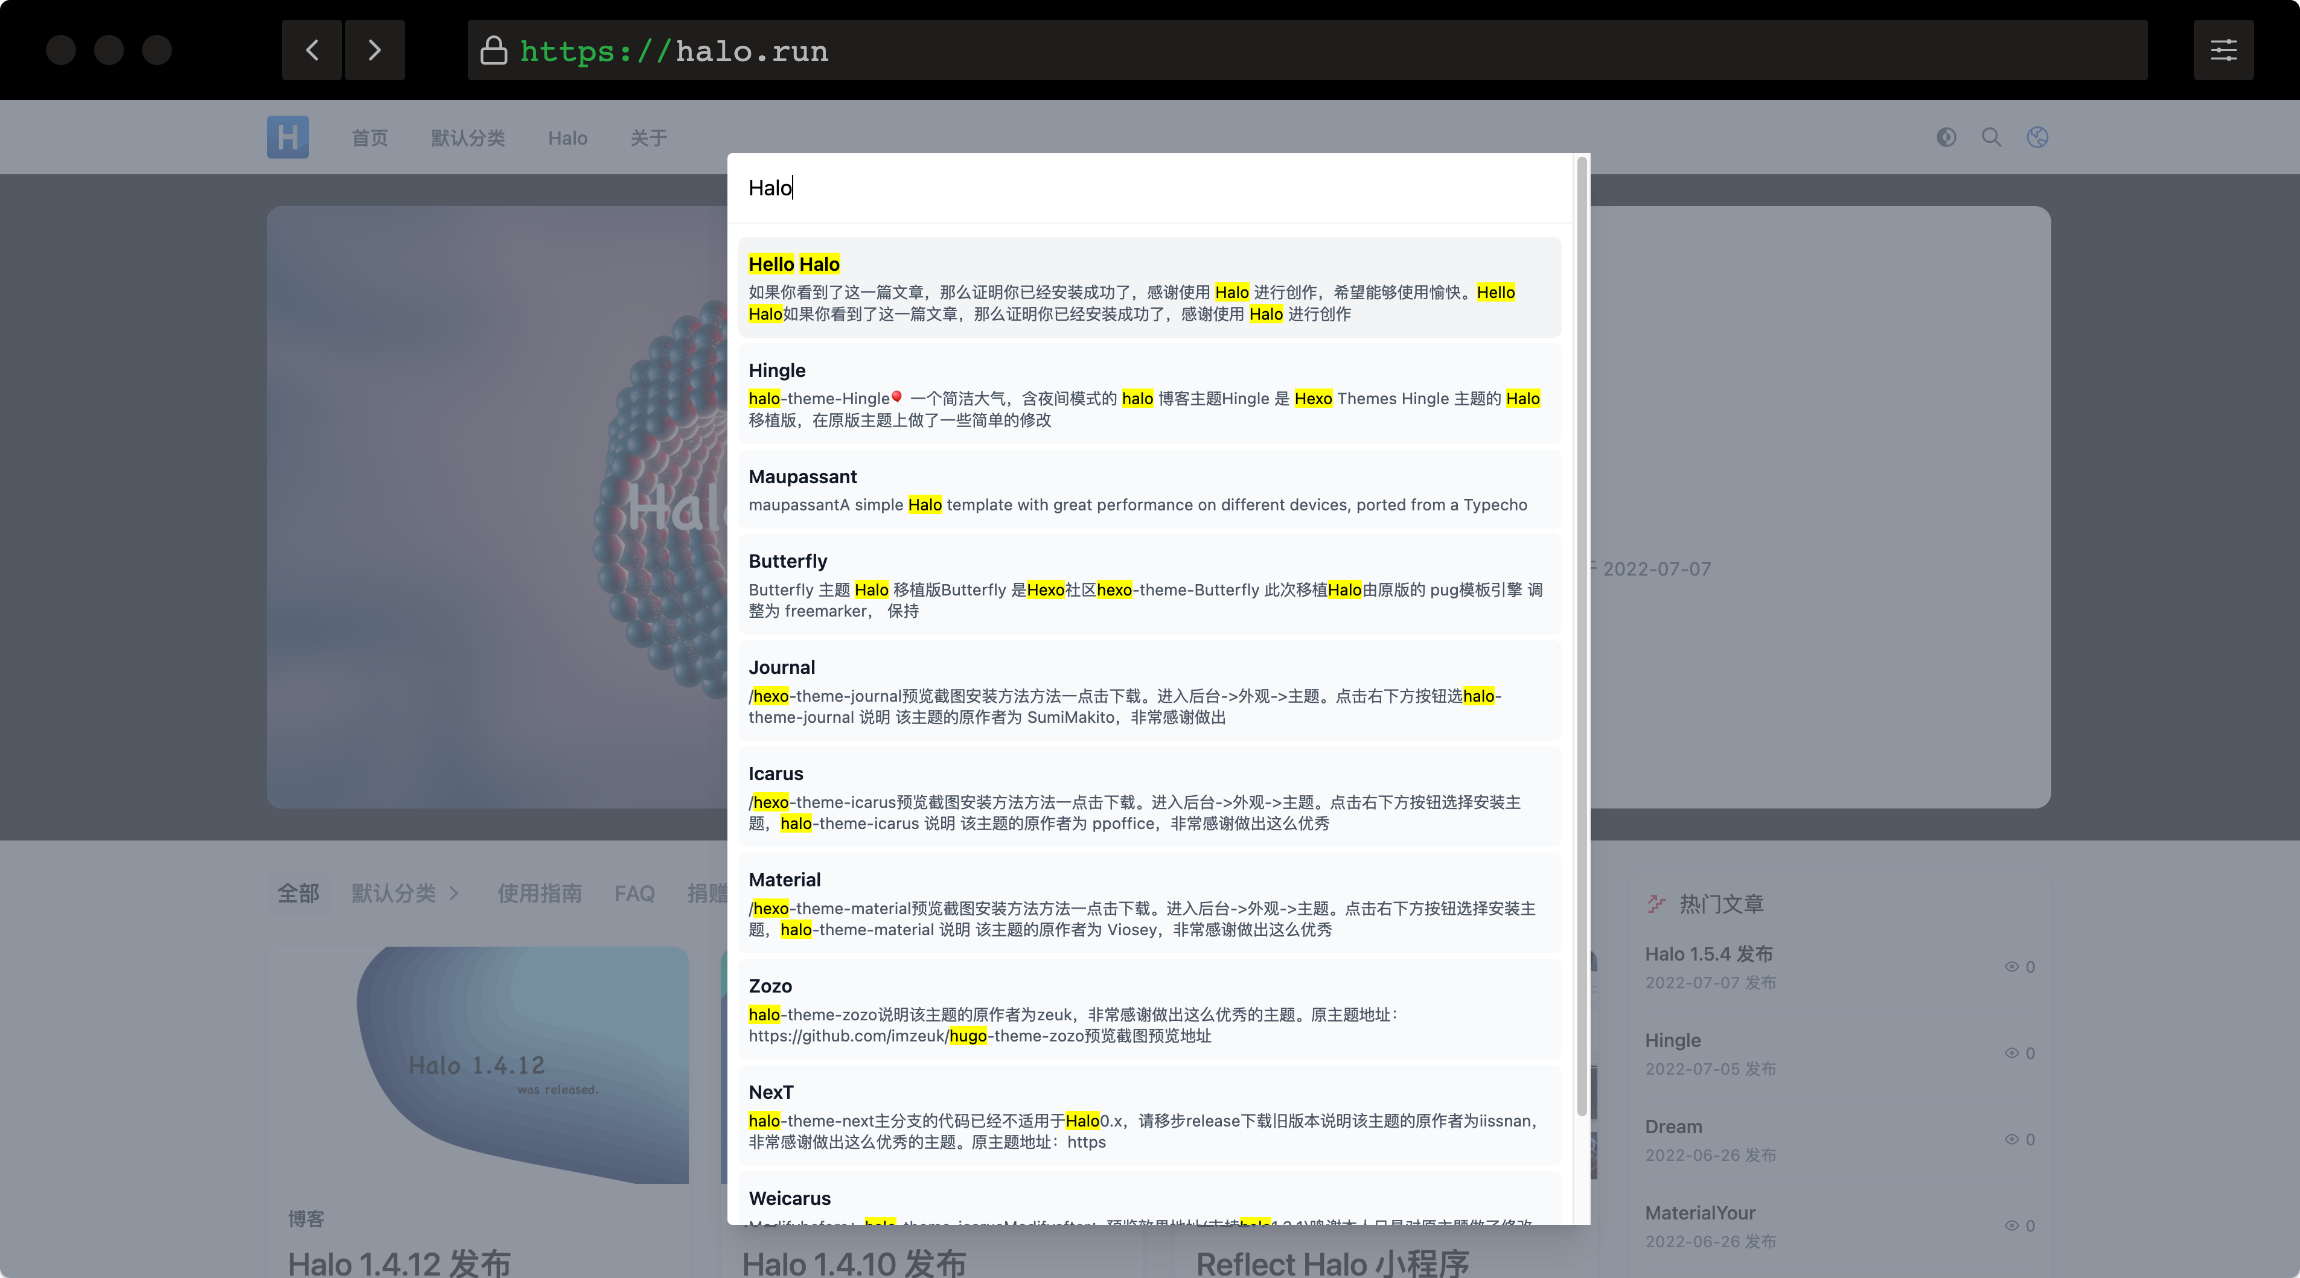Click the search dialog vertical scrollbar
2300x1278 pixels.
tap(1582, 640)
